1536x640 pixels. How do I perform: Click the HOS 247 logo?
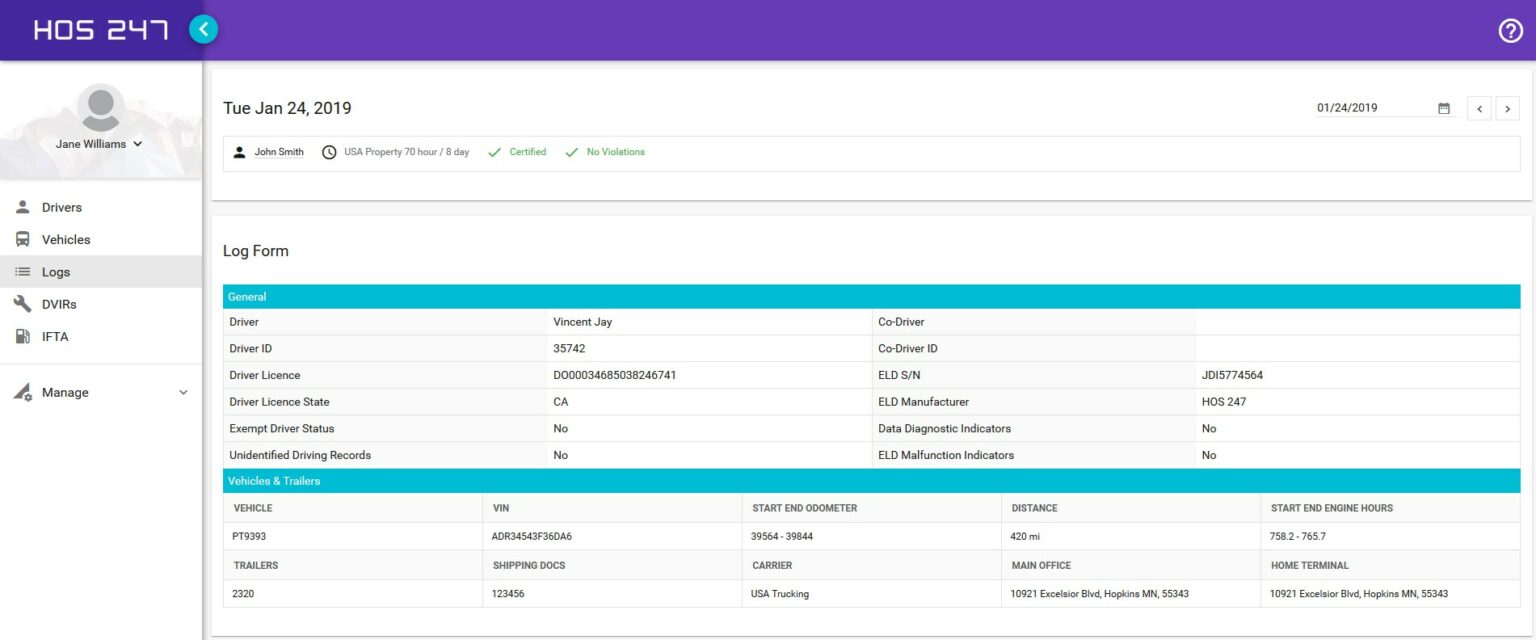[100, 30]
